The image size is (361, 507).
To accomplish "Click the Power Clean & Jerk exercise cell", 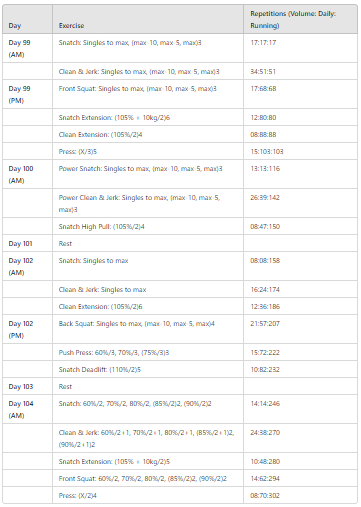I will (x=148, y=203).
